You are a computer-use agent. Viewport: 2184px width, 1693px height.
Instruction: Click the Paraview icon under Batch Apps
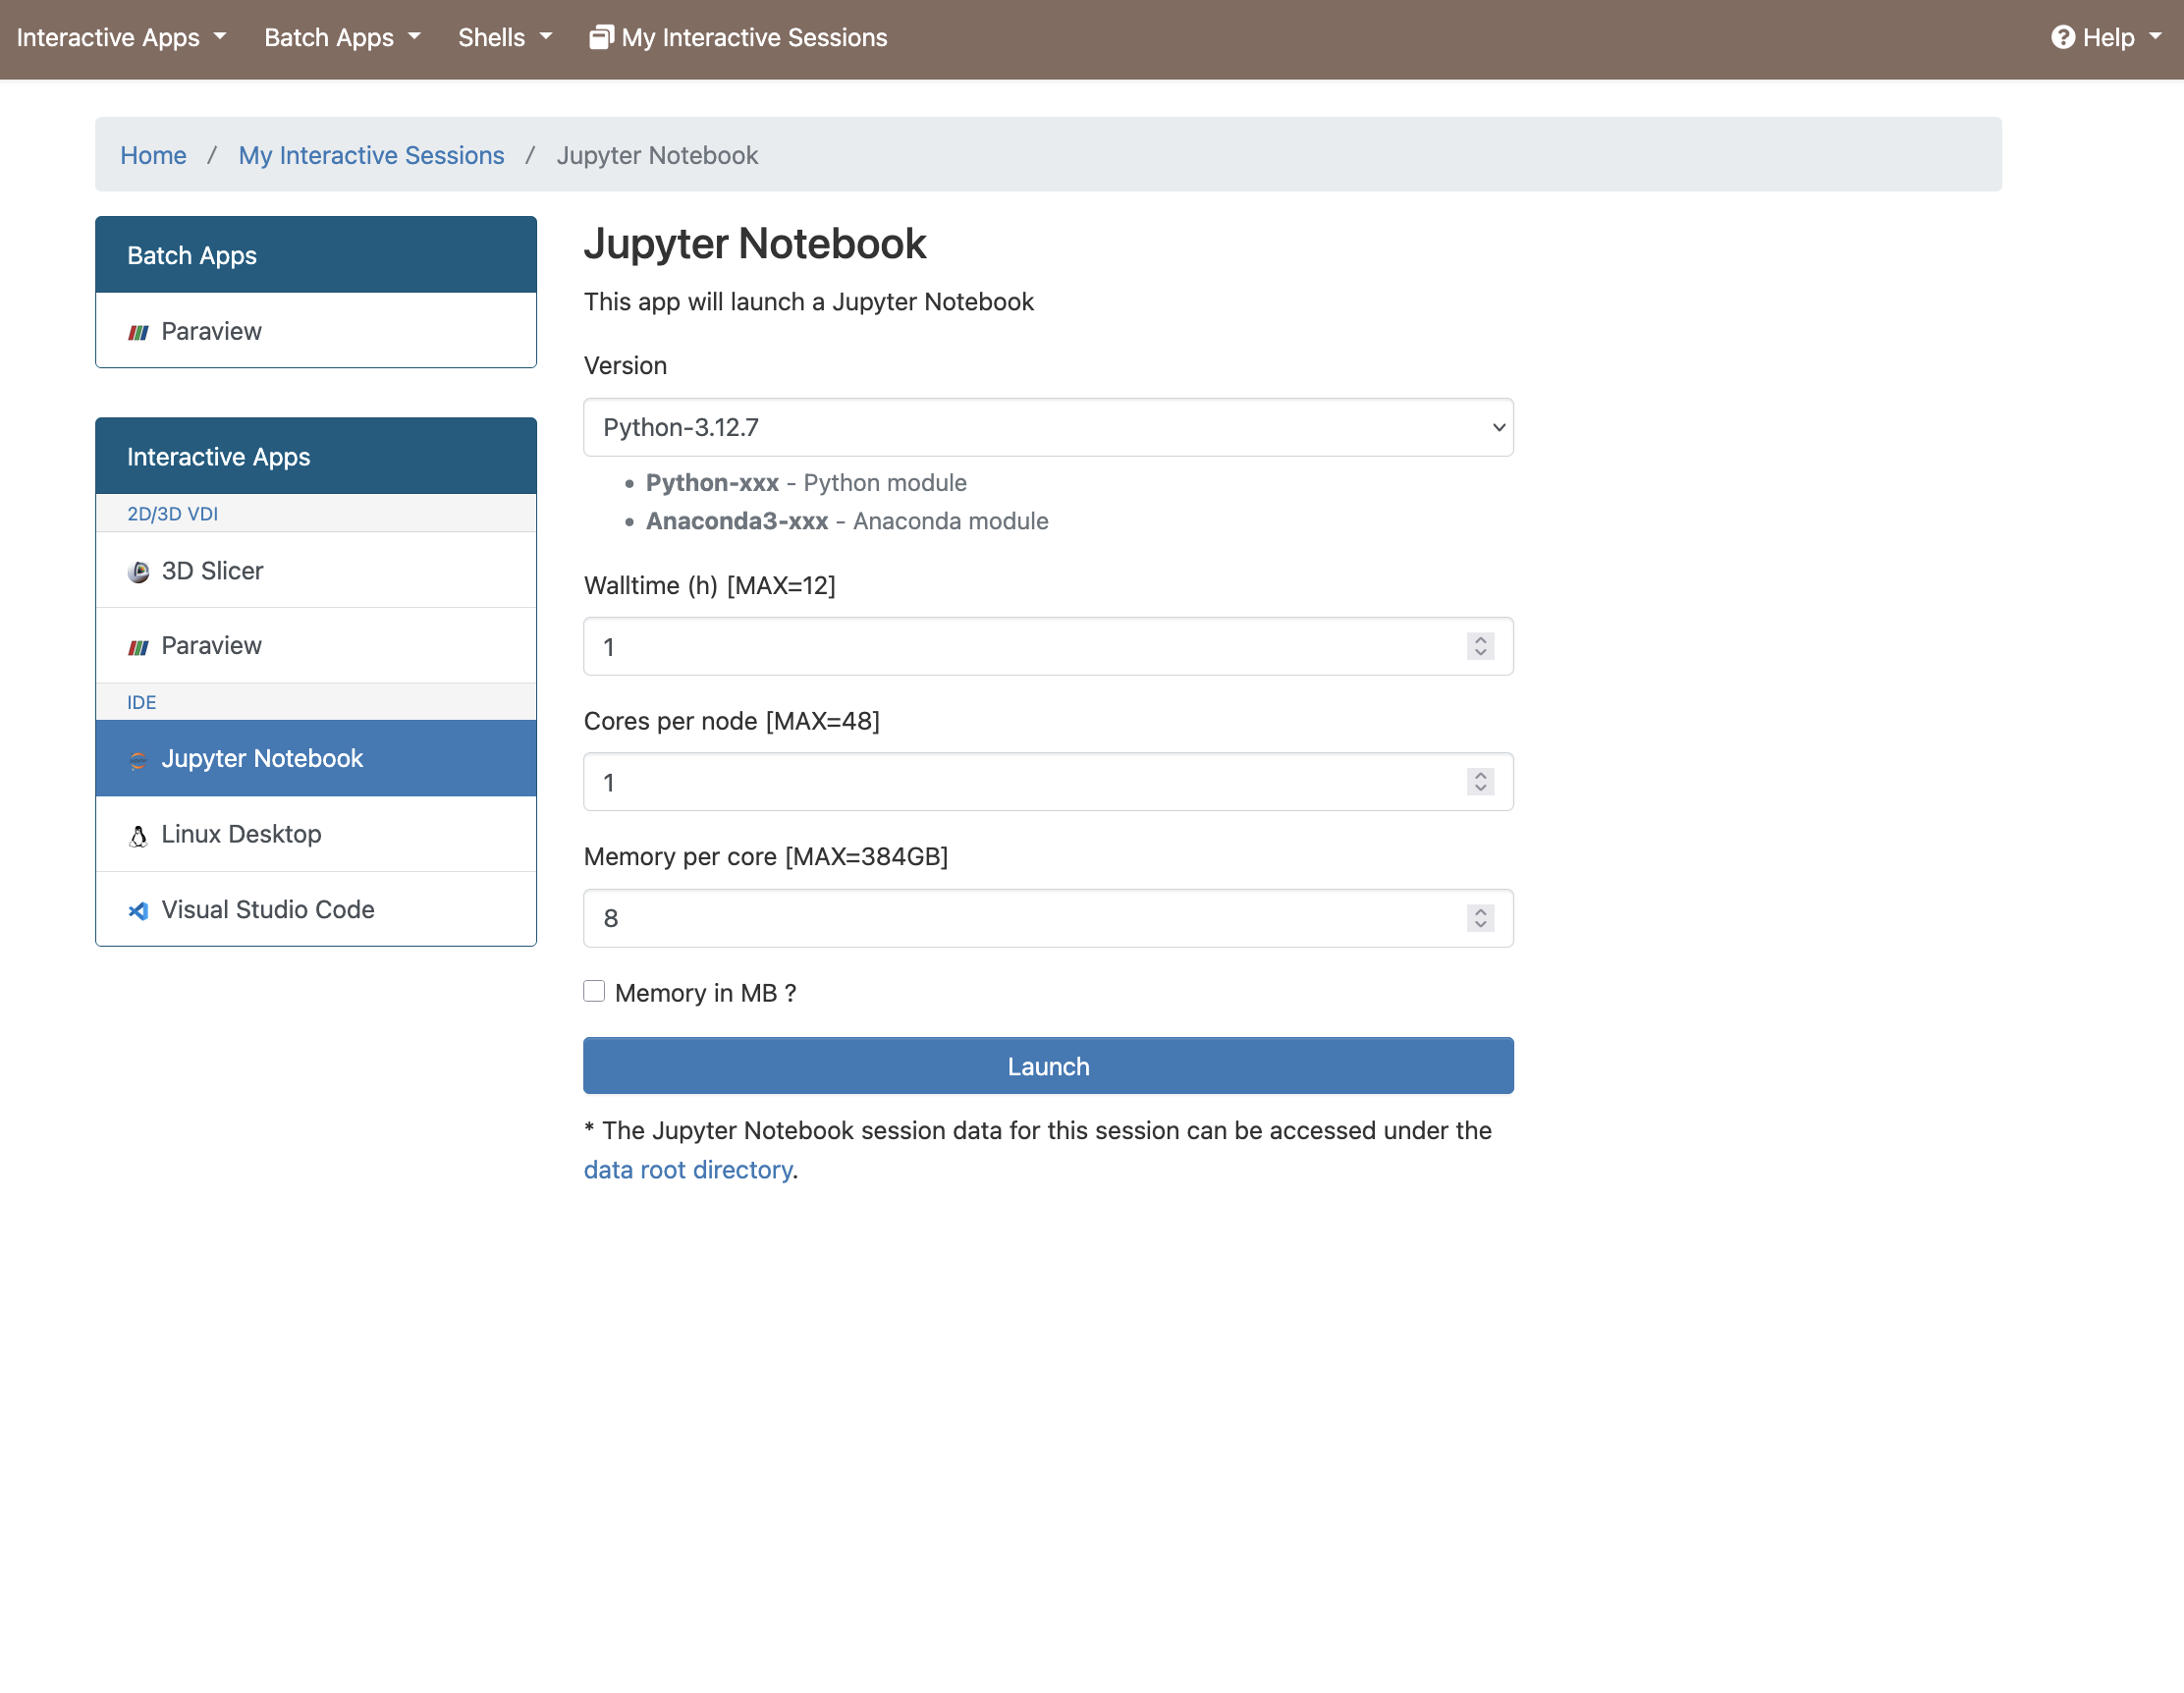138,332
